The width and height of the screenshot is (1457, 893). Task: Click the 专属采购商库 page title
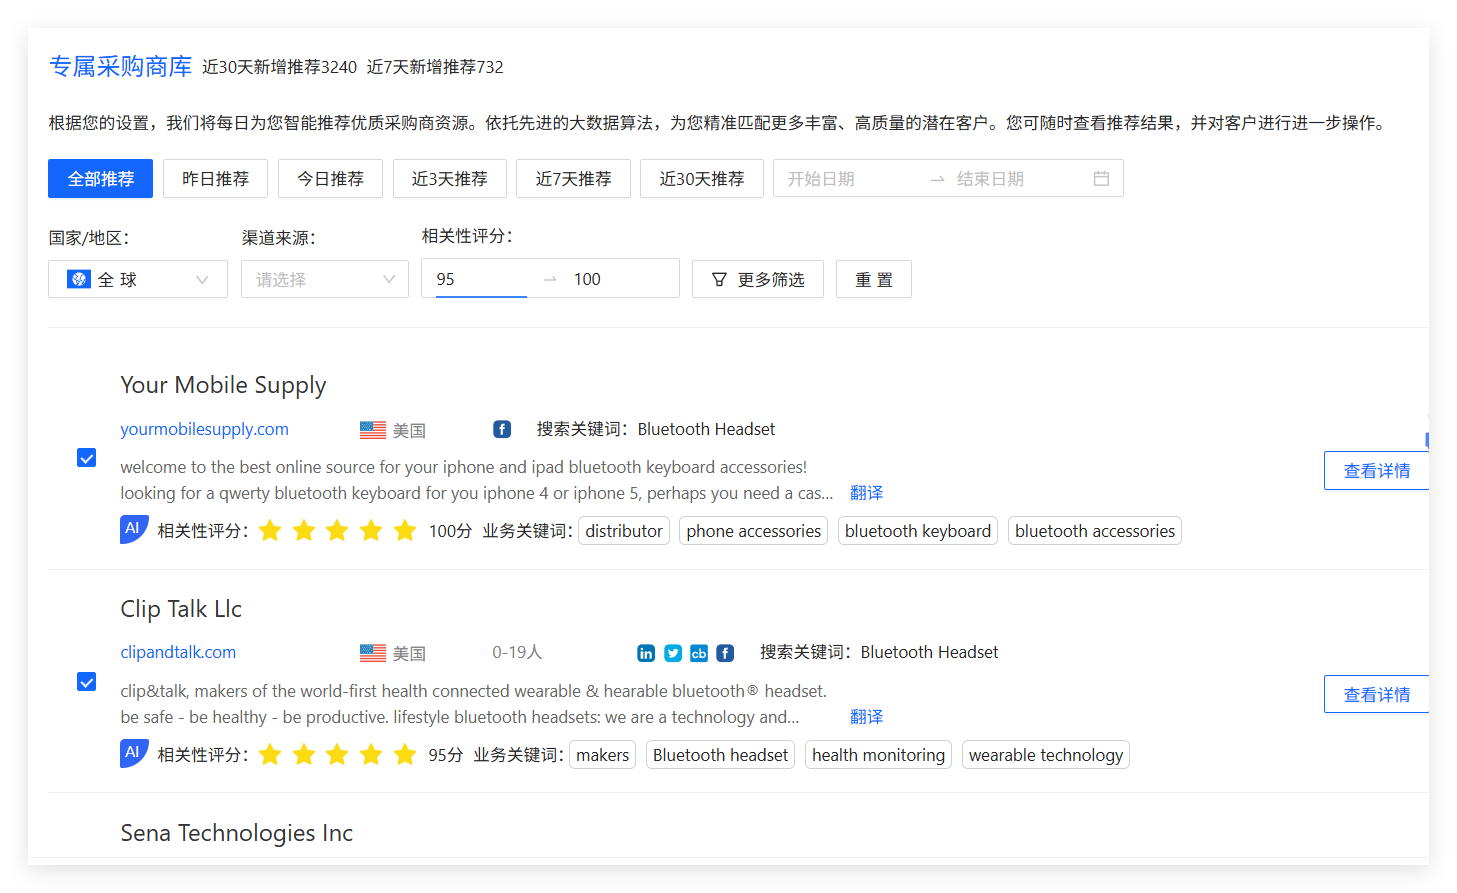point(120,66)
